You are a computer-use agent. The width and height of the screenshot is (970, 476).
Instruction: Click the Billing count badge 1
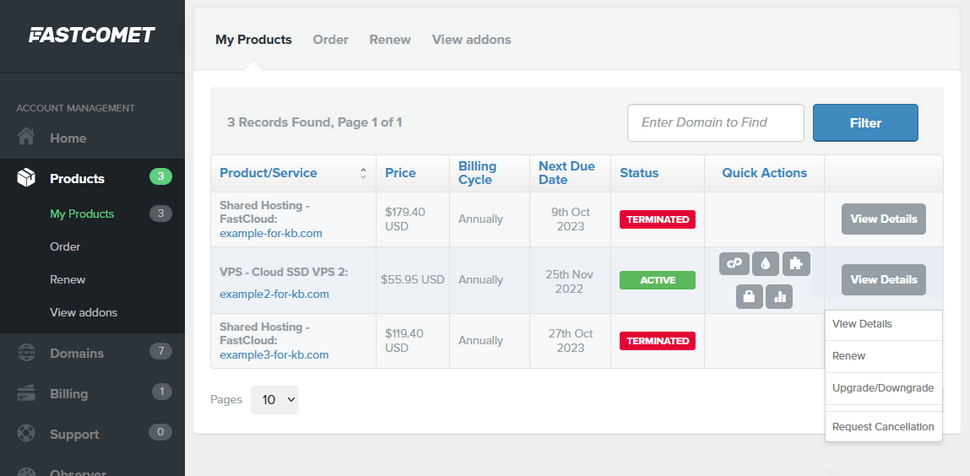pos(162,391)
